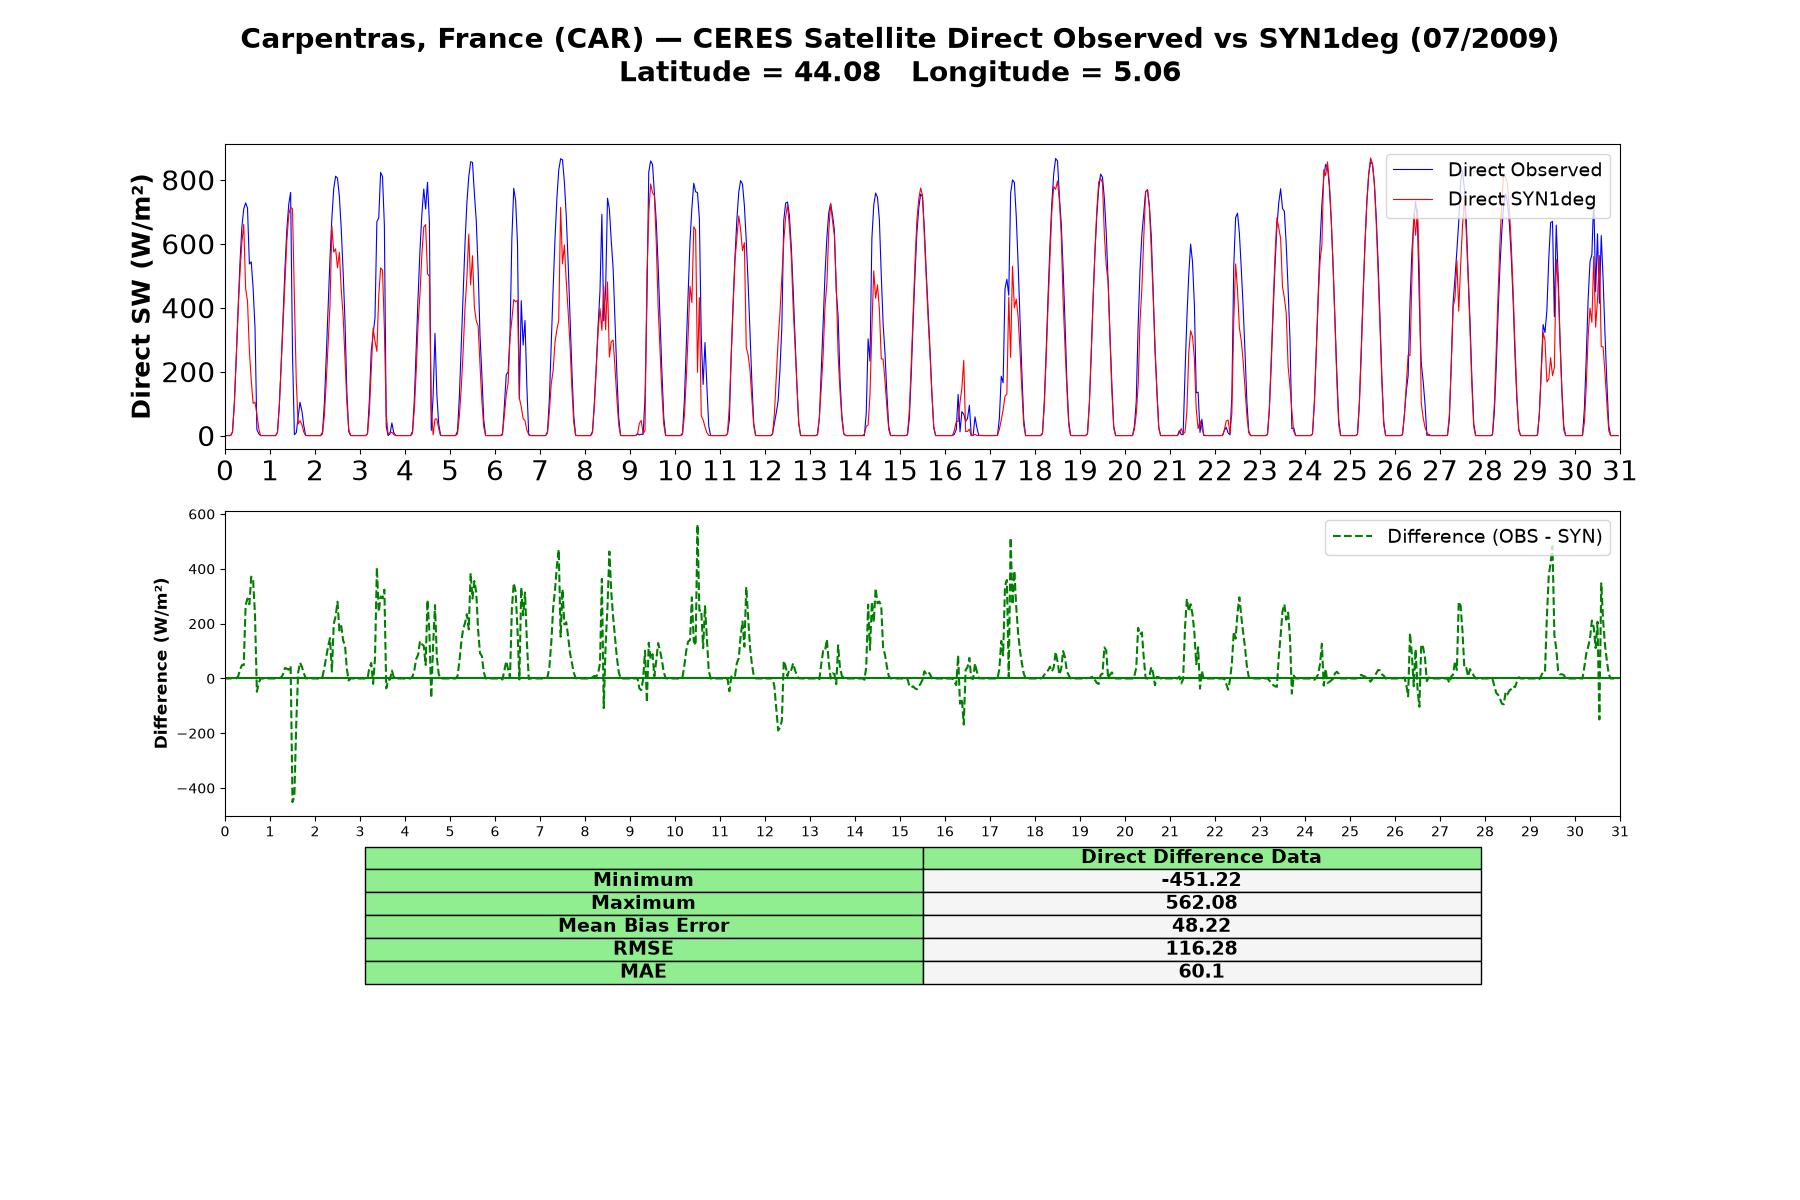Click the Direct SW (W/m²) axis label

click(x=141, y=296)
